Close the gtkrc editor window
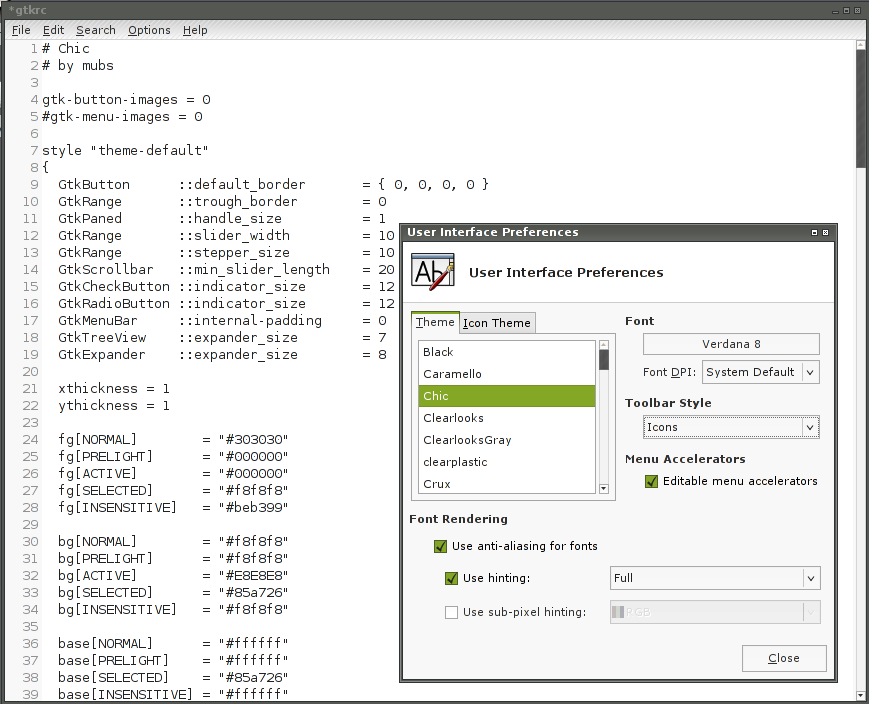This screenshot has height=704, width=869. click(x=857, y=11)
